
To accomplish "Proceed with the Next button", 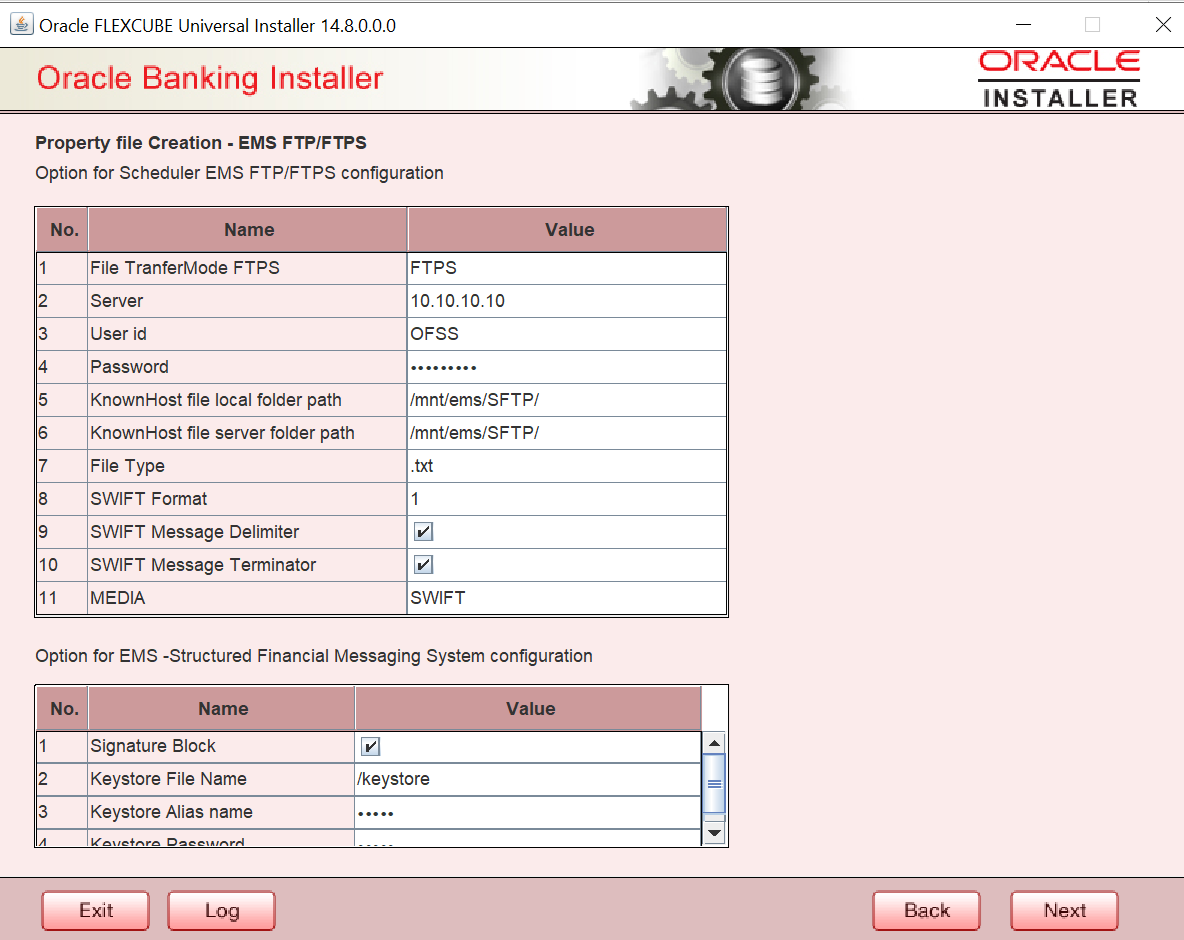I will [1065, 911].
